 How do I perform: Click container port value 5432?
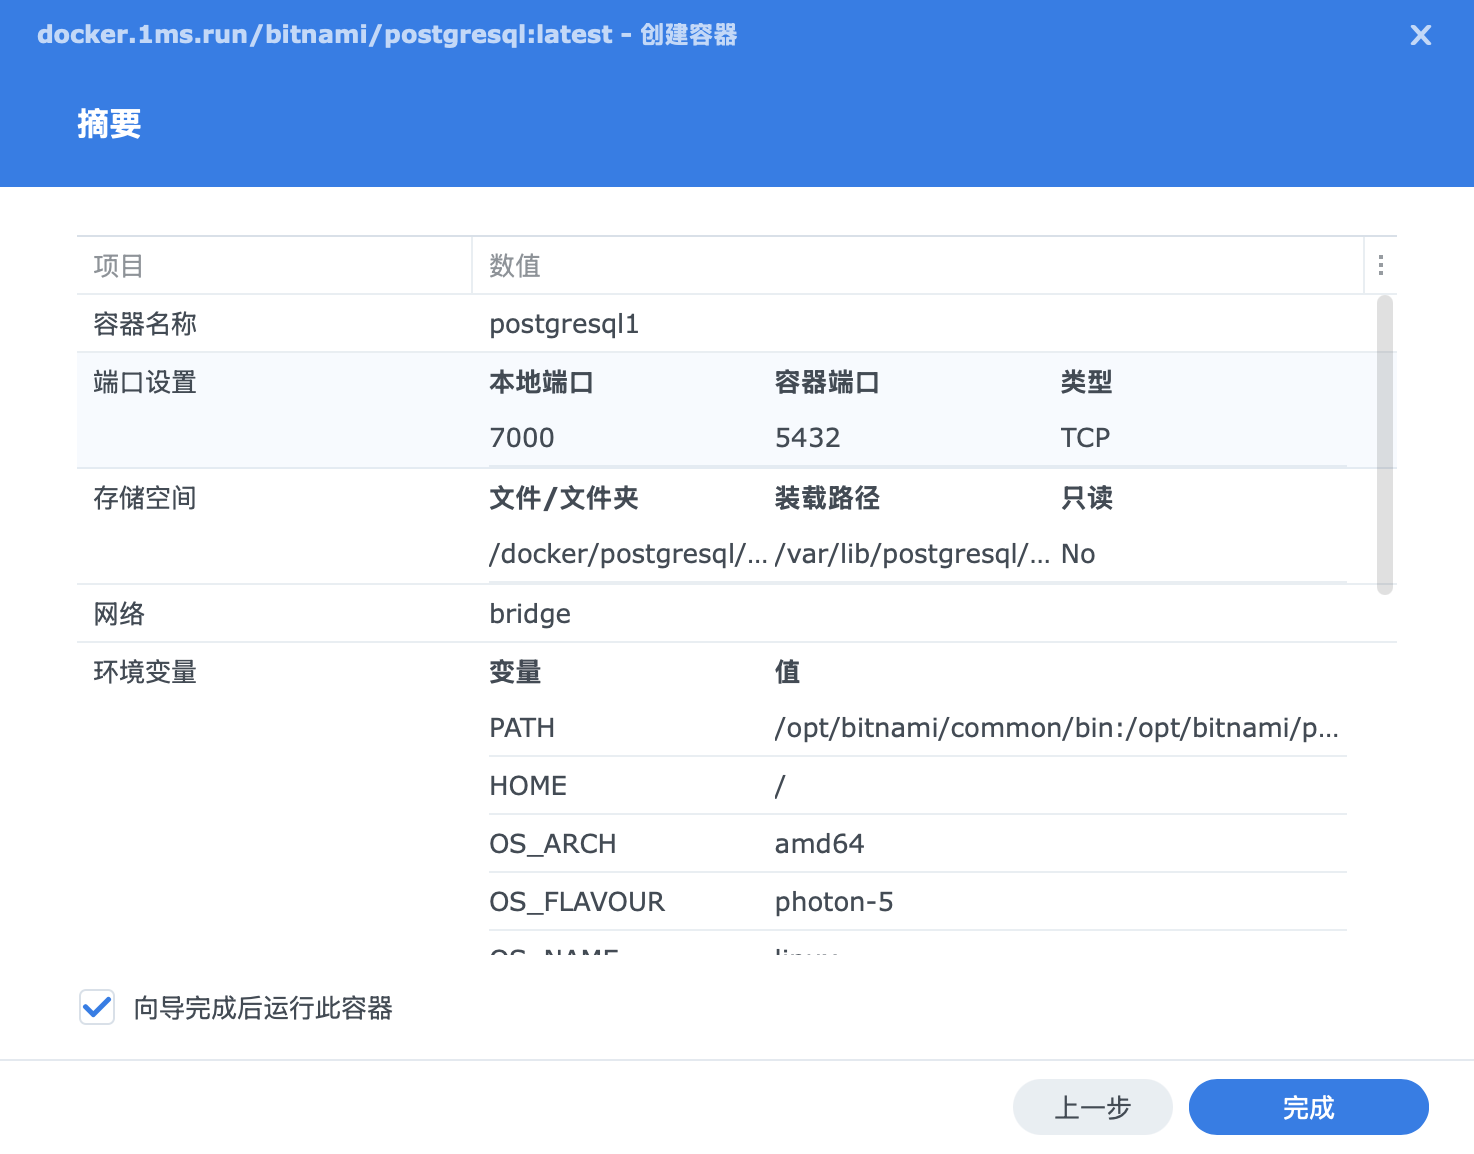click(x=808, y=438)
